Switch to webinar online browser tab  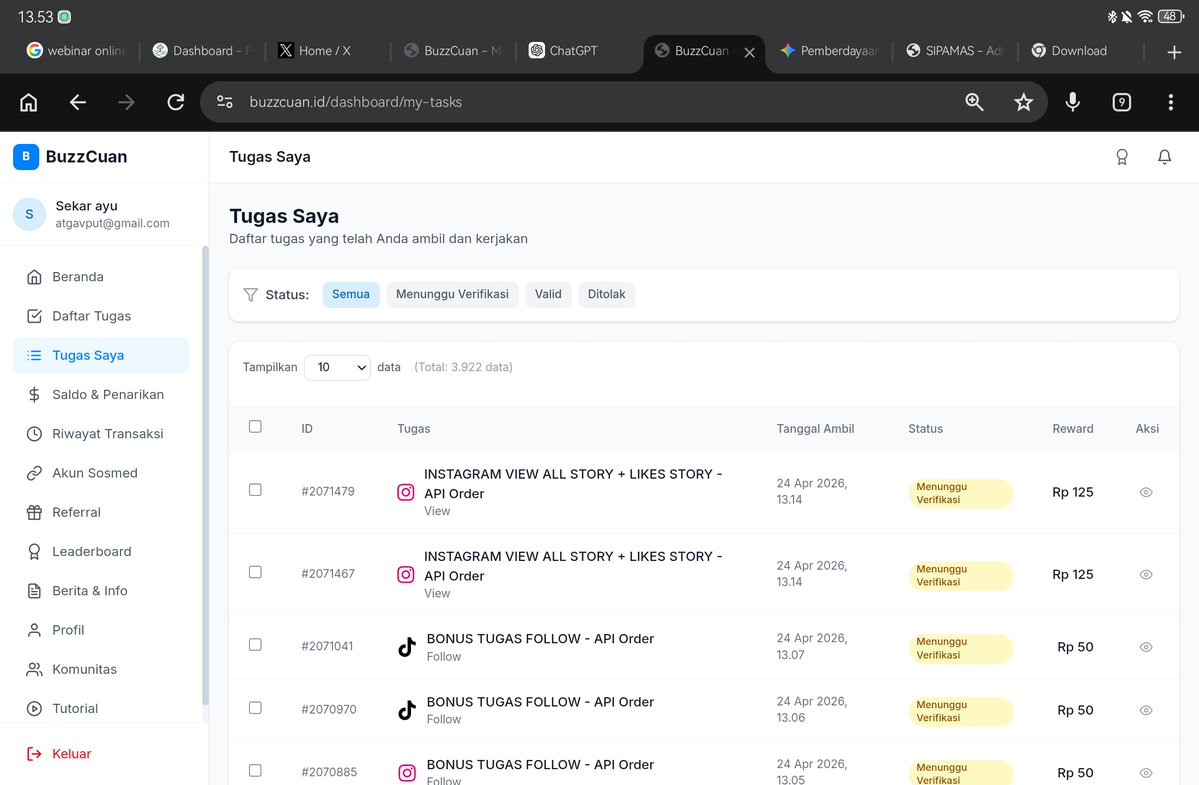pos(75,51)
